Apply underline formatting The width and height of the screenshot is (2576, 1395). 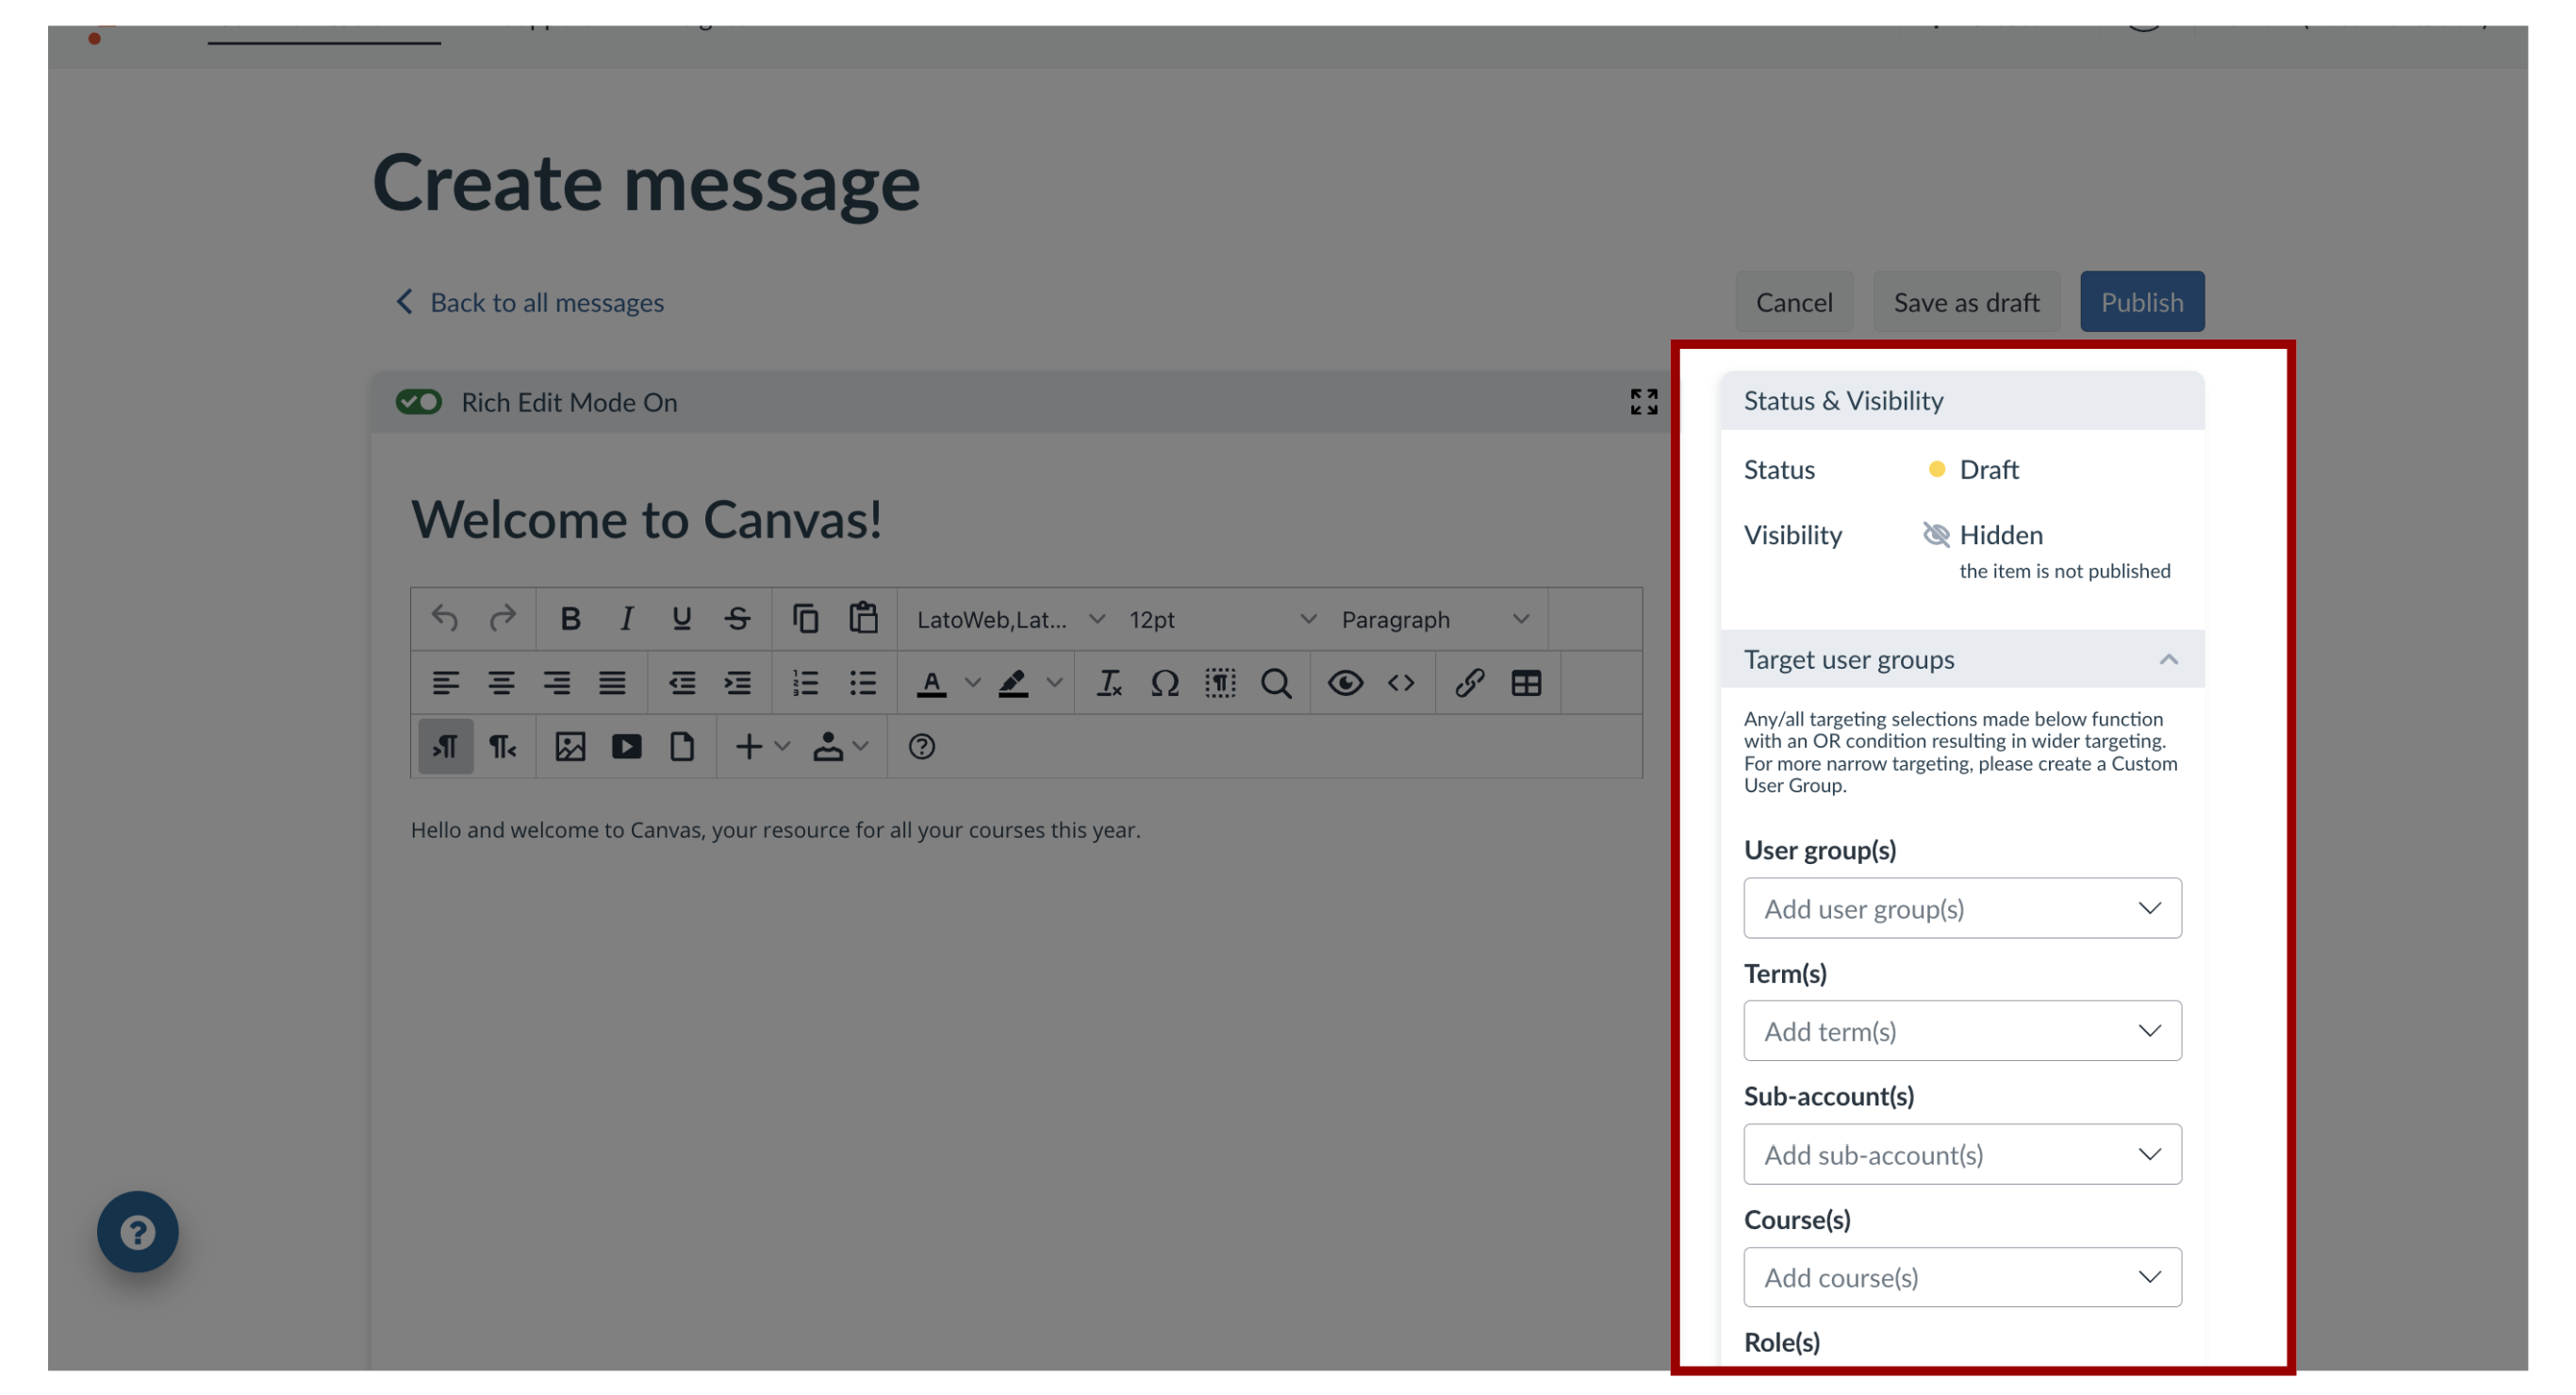point(681,619)
